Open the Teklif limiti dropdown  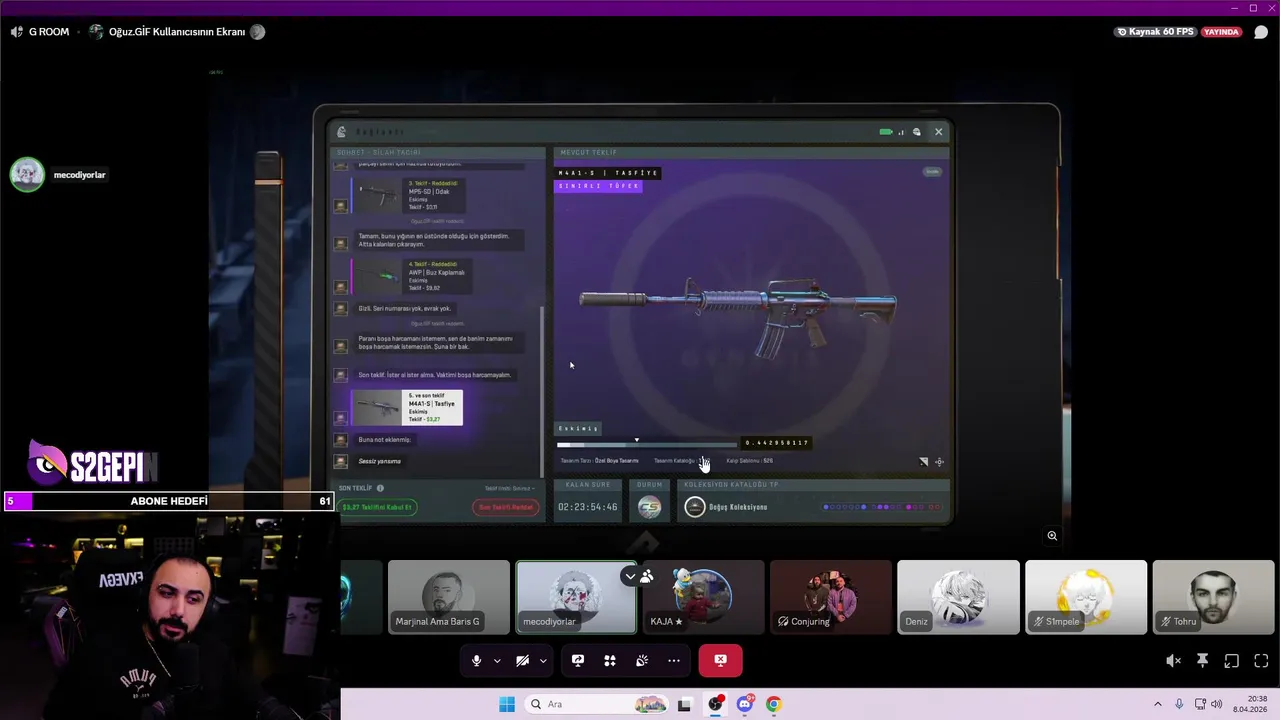(510, 488)
